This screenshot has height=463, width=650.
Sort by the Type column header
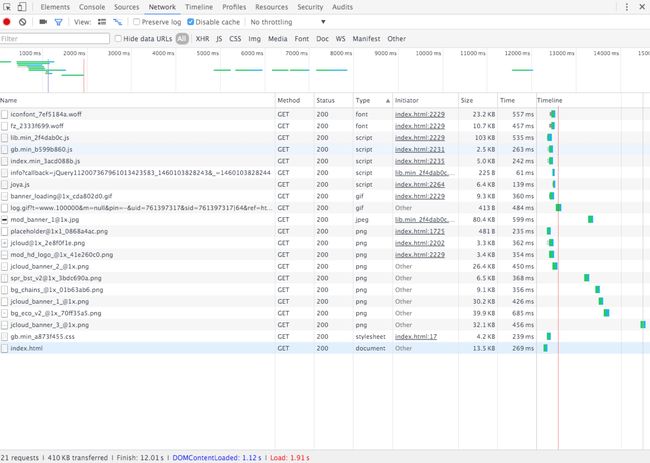[373, 100]
